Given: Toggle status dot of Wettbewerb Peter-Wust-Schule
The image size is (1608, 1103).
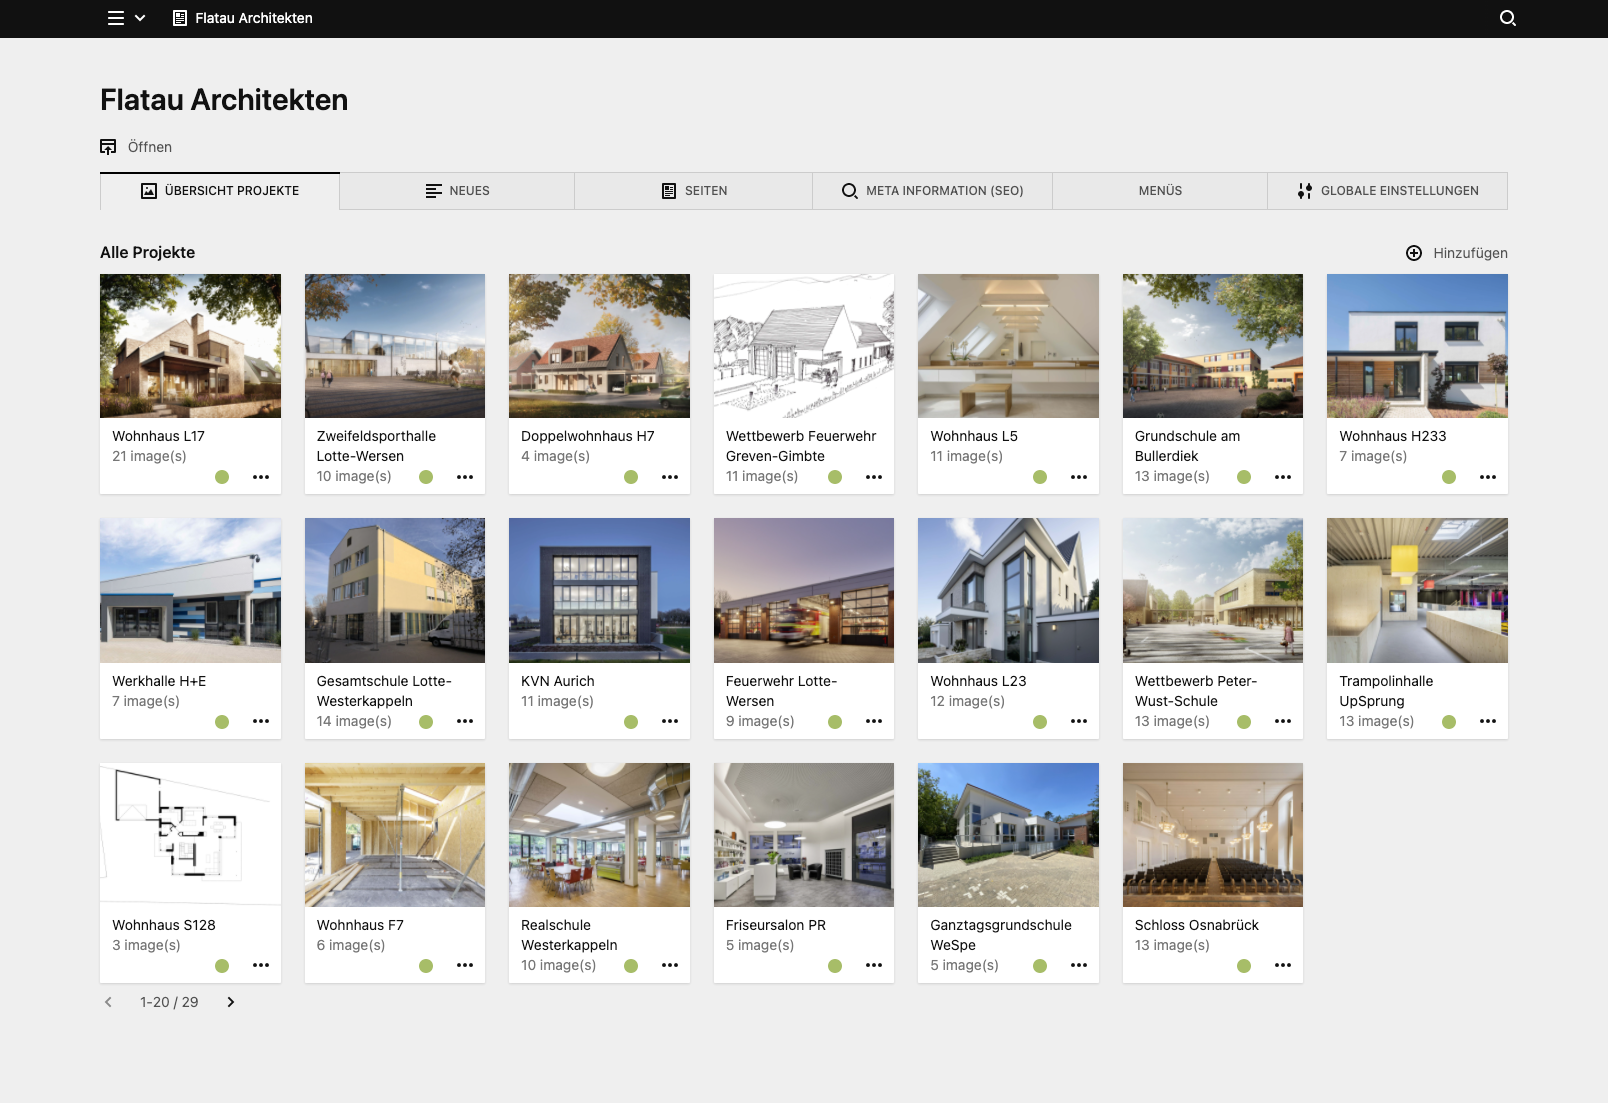Looking at the screenshot, I should (1244, 722).
